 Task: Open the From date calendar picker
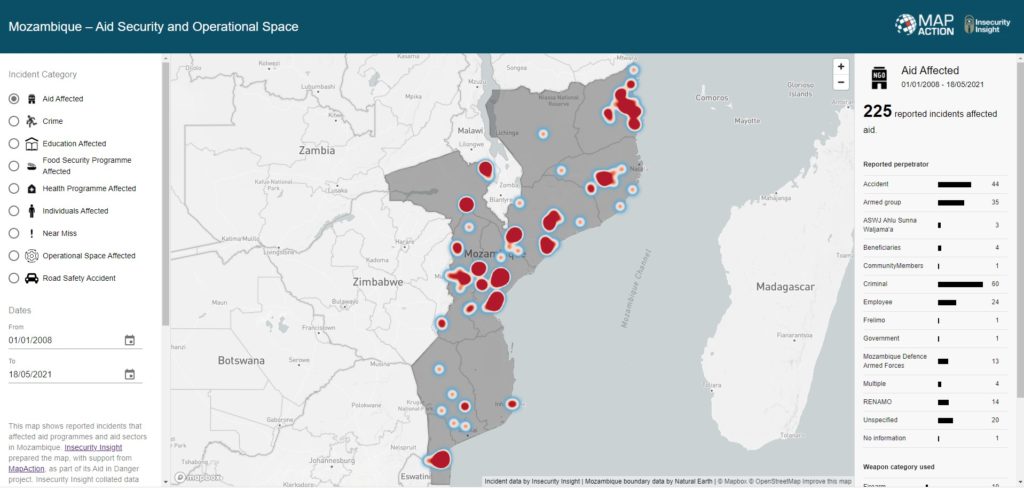(x=129, y=340)
